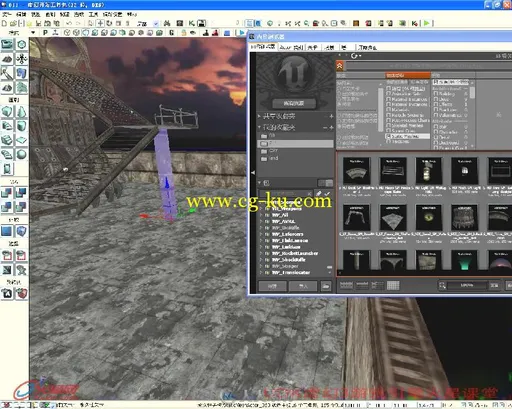512x409 pixels.
Task: Collapse the Packages tree section arrow
Action: point(260,183)
